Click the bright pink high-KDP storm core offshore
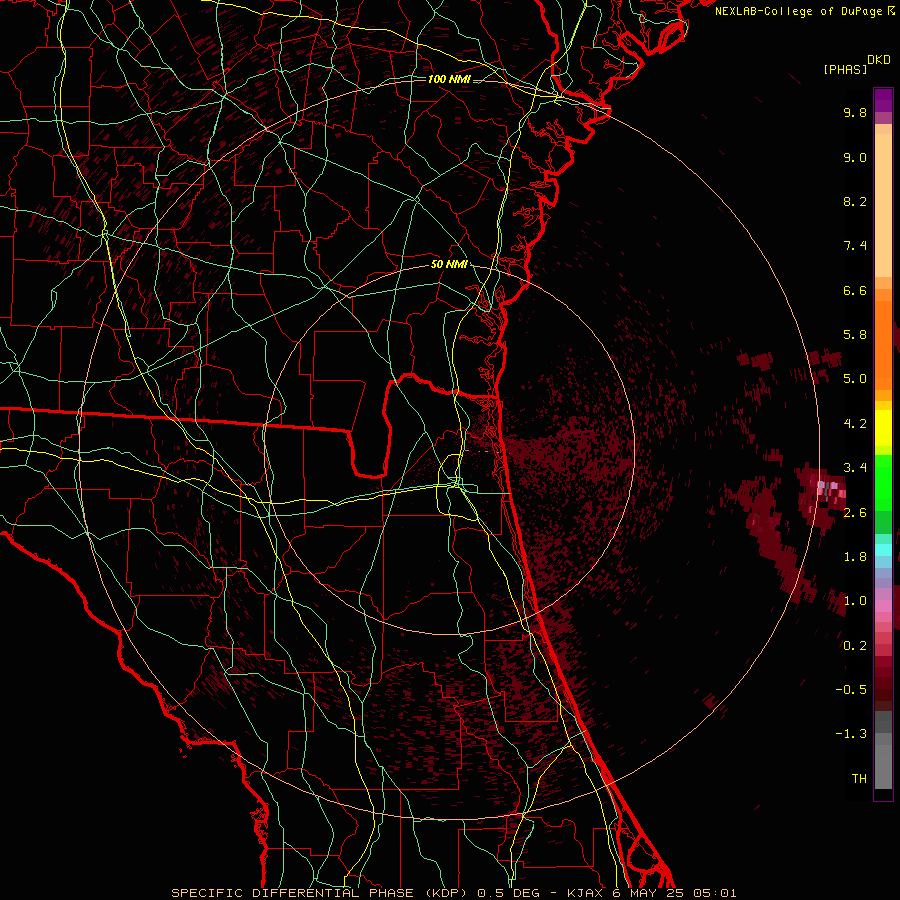 (x=830, y=490)
